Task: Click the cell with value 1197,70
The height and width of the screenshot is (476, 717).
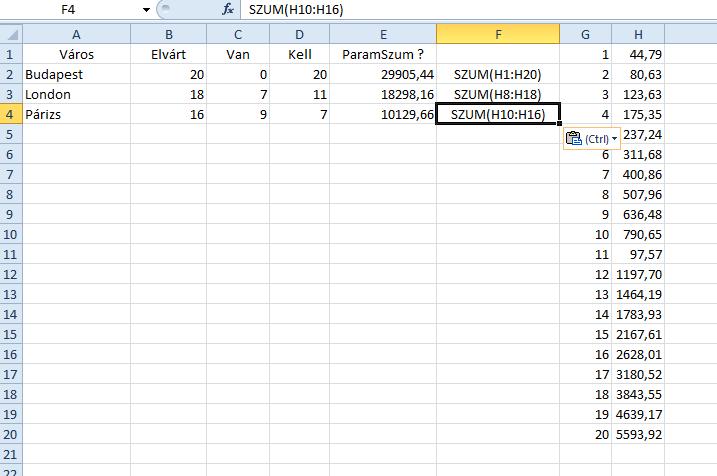Action: click(638, 275)
